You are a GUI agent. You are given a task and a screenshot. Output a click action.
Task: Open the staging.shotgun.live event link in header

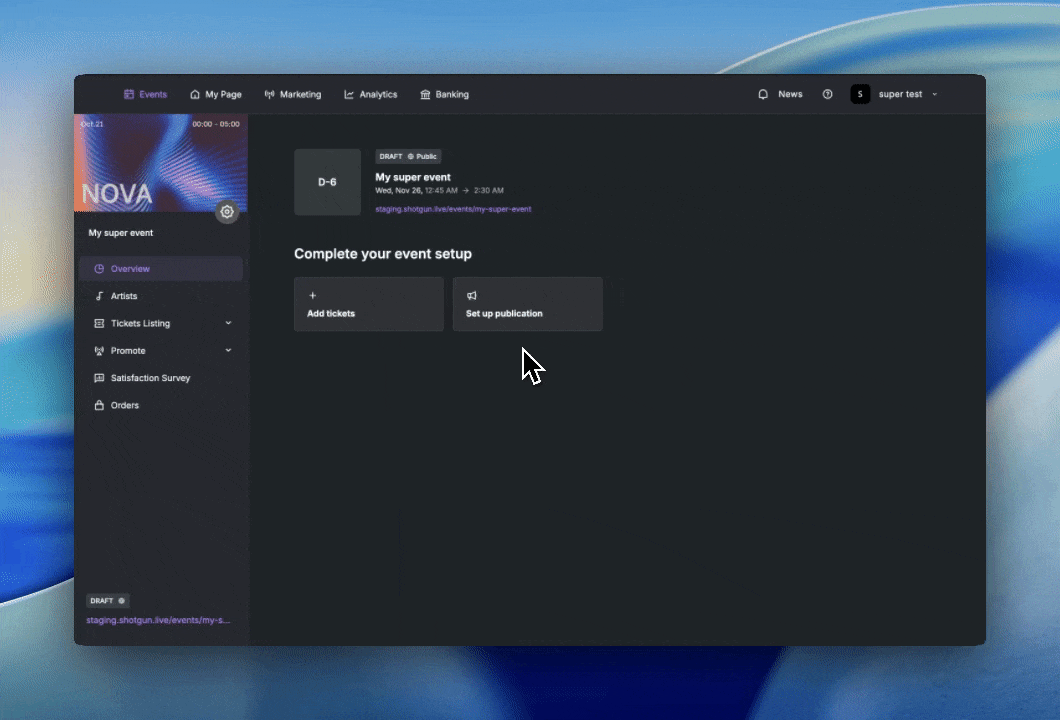coord(454,210)
